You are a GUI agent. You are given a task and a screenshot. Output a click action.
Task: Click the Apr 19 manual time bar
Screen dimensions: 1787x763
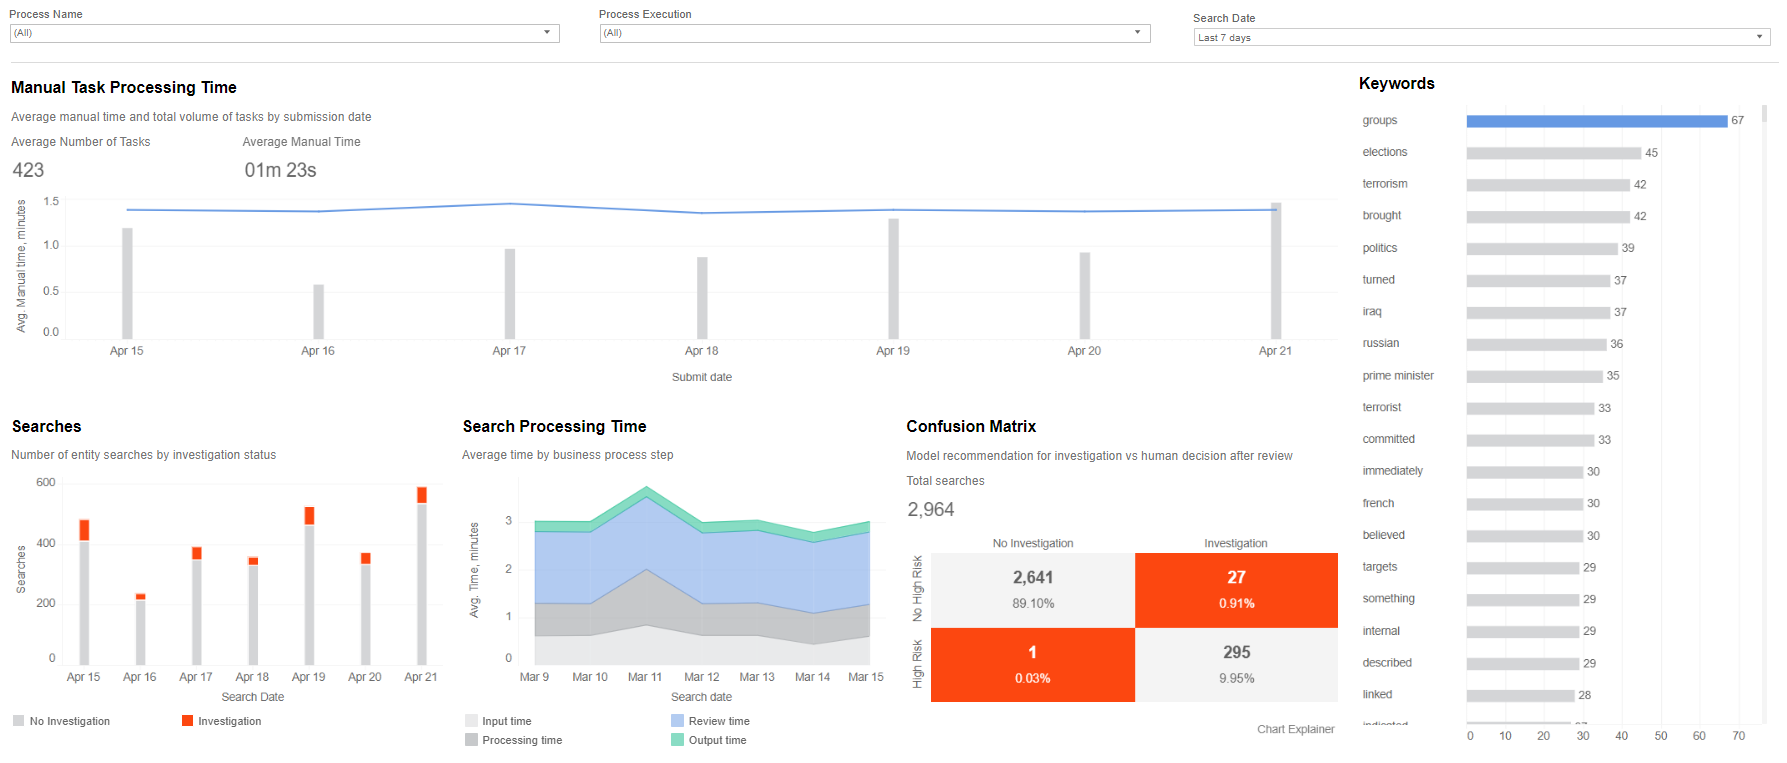click(893, 279)
